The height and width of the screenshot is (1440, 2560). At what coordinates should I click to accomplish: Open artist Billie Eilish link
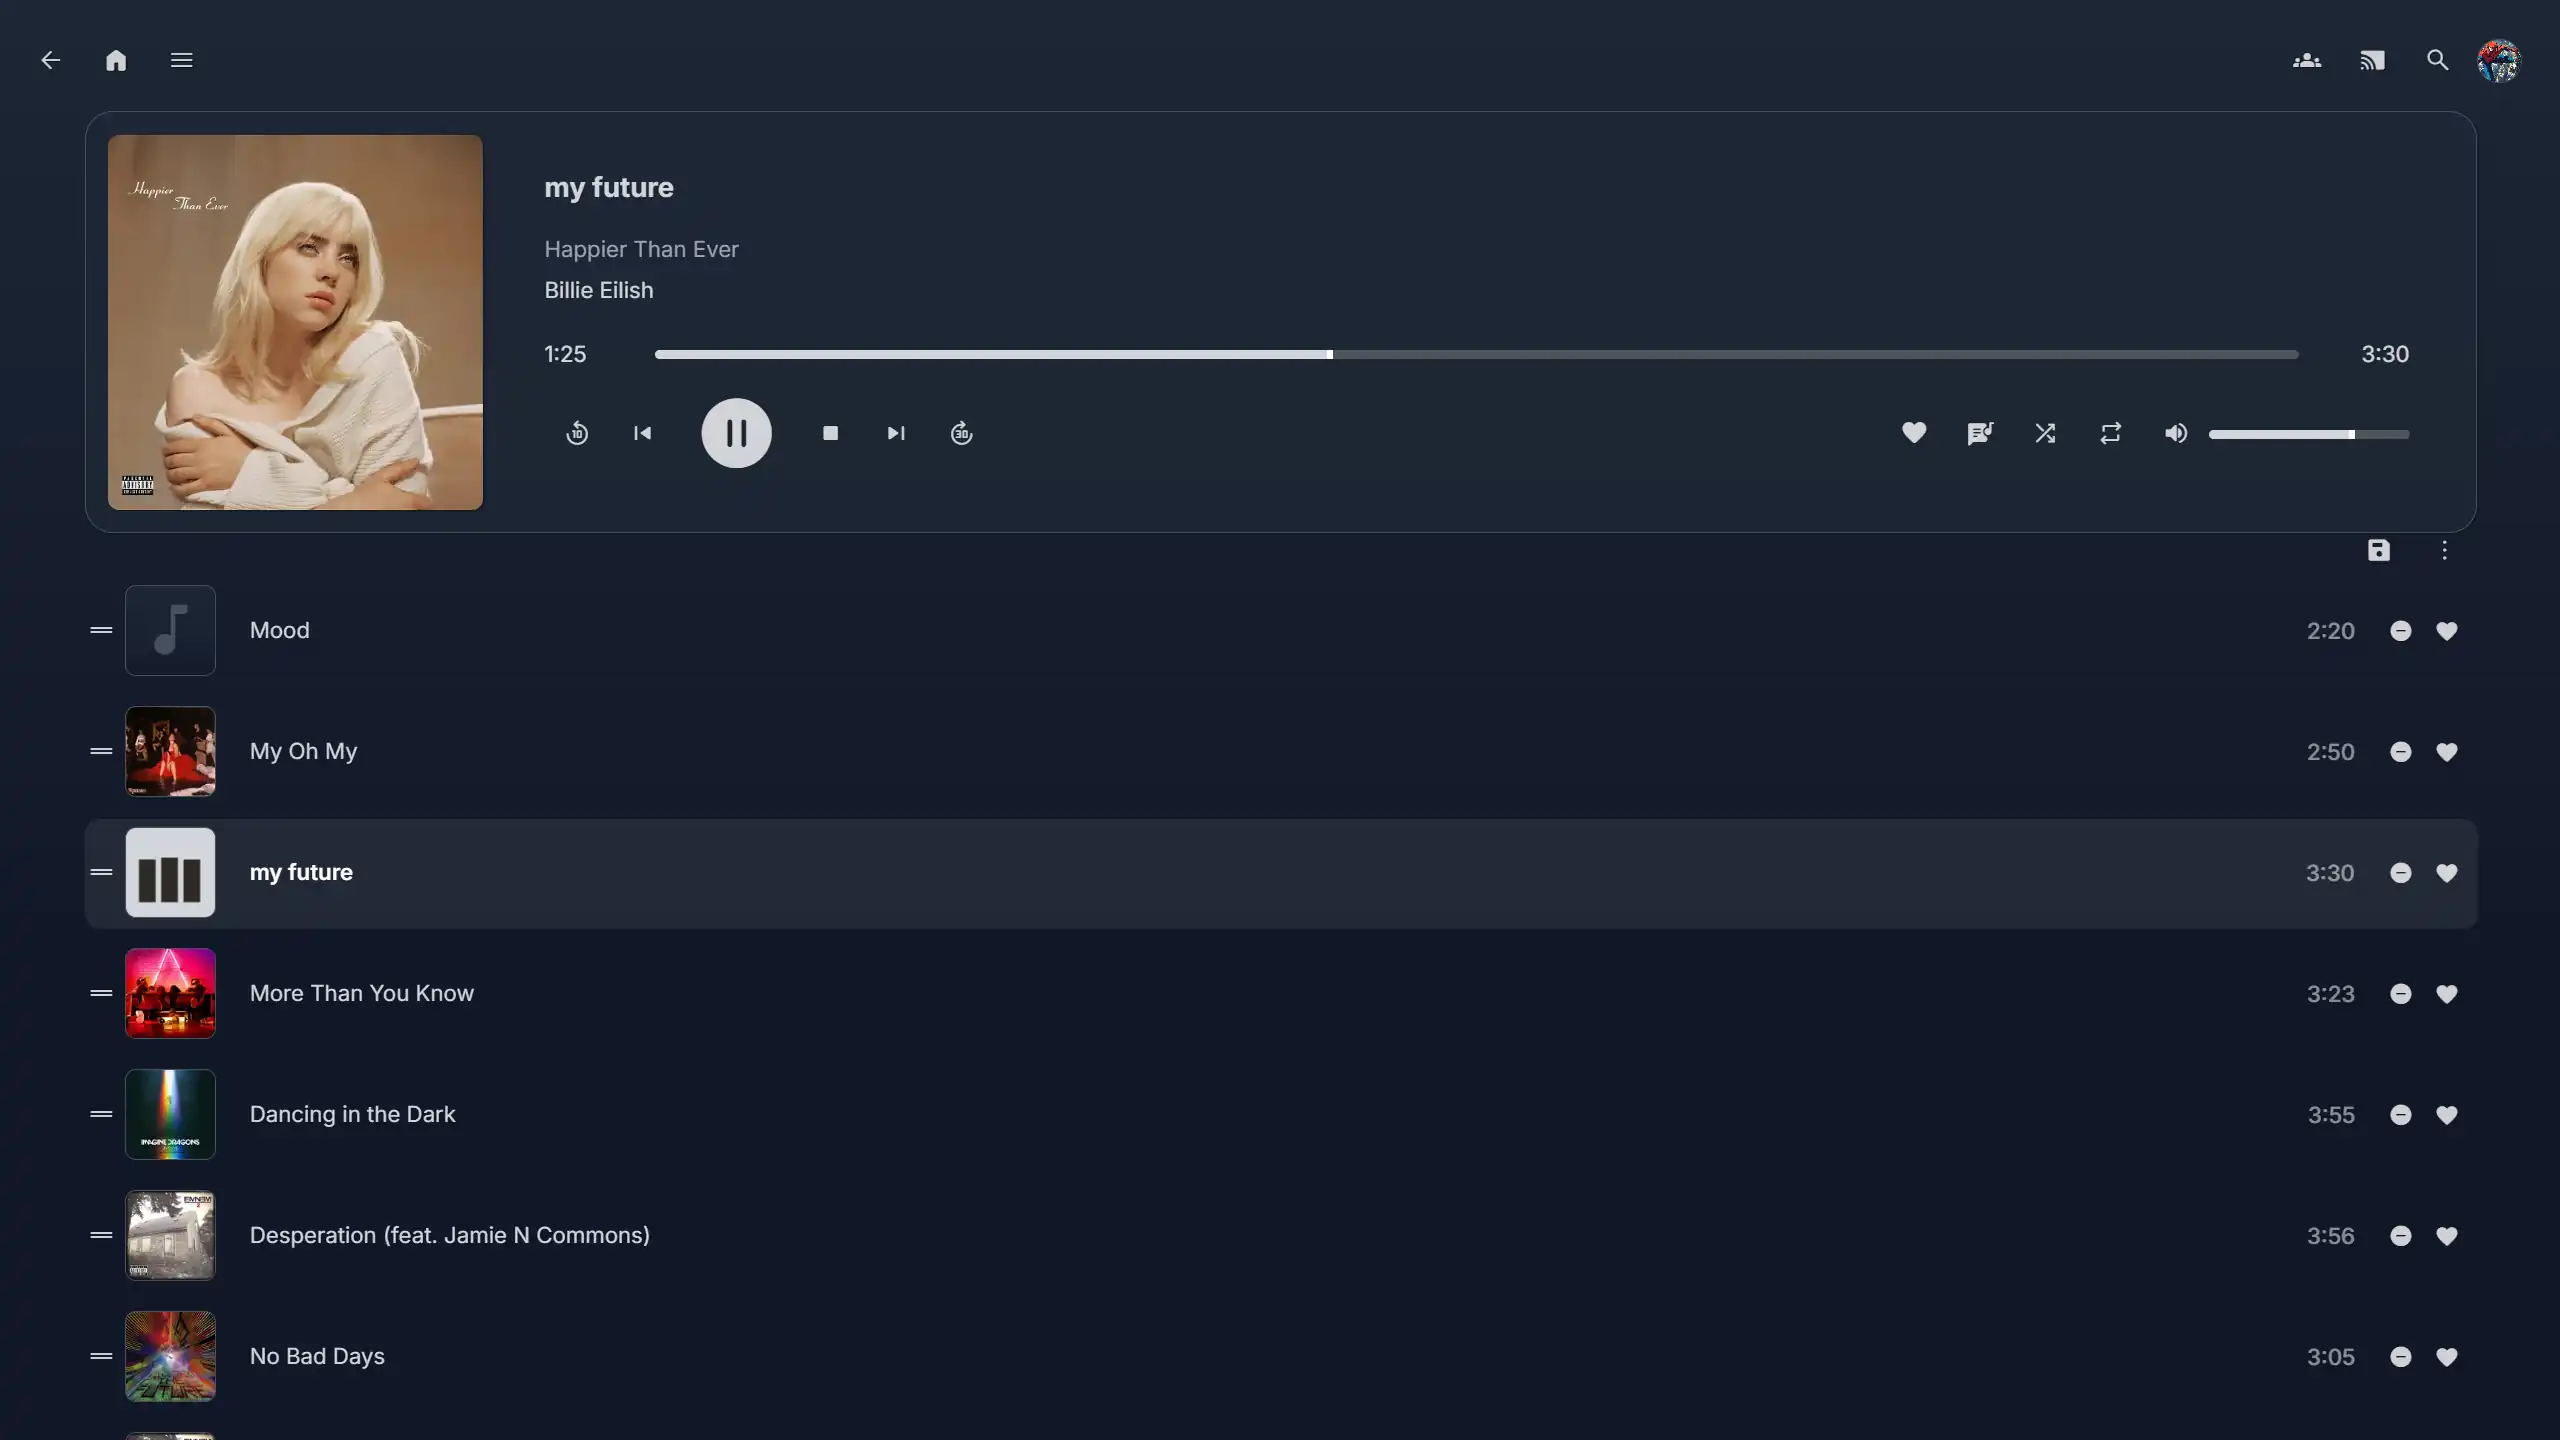point(598,290)
